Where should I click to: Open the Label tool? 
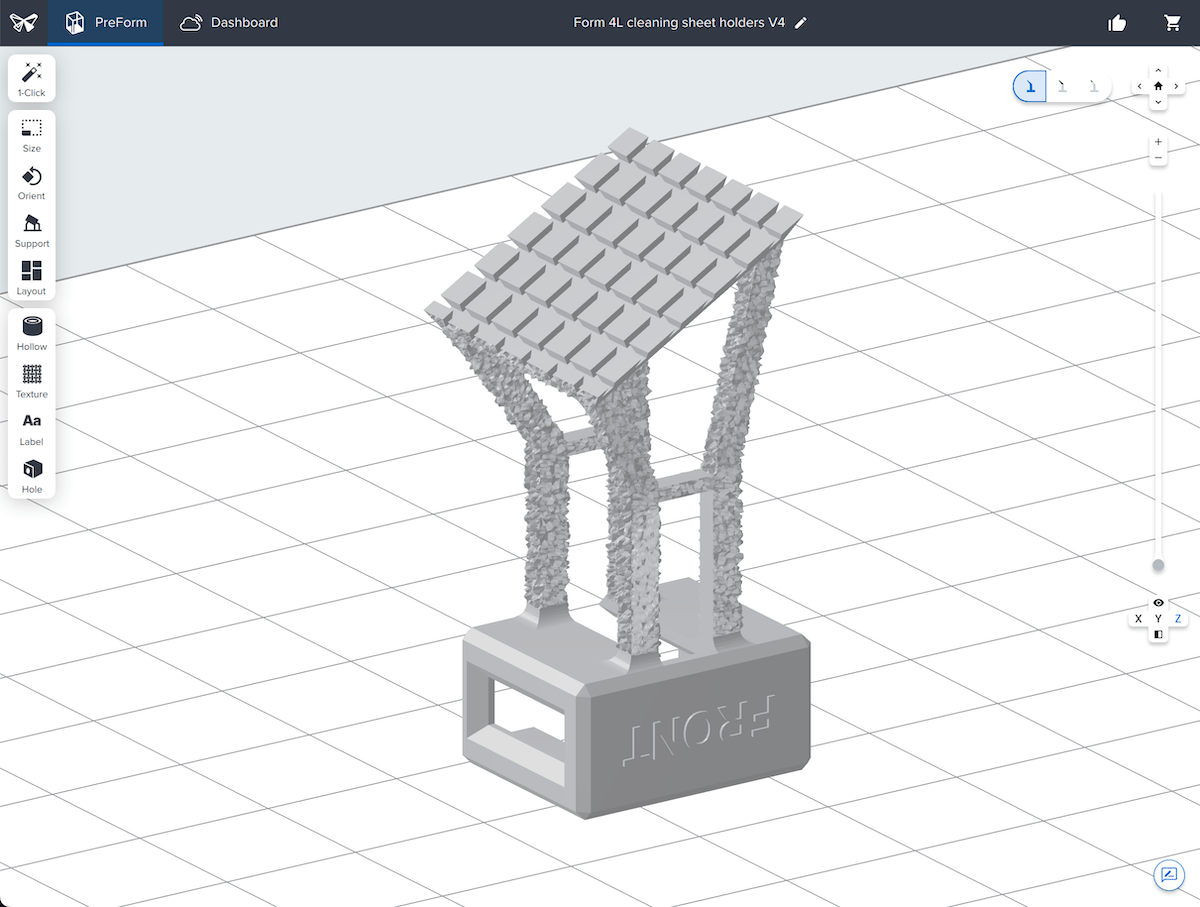click(x=32, y=429)
